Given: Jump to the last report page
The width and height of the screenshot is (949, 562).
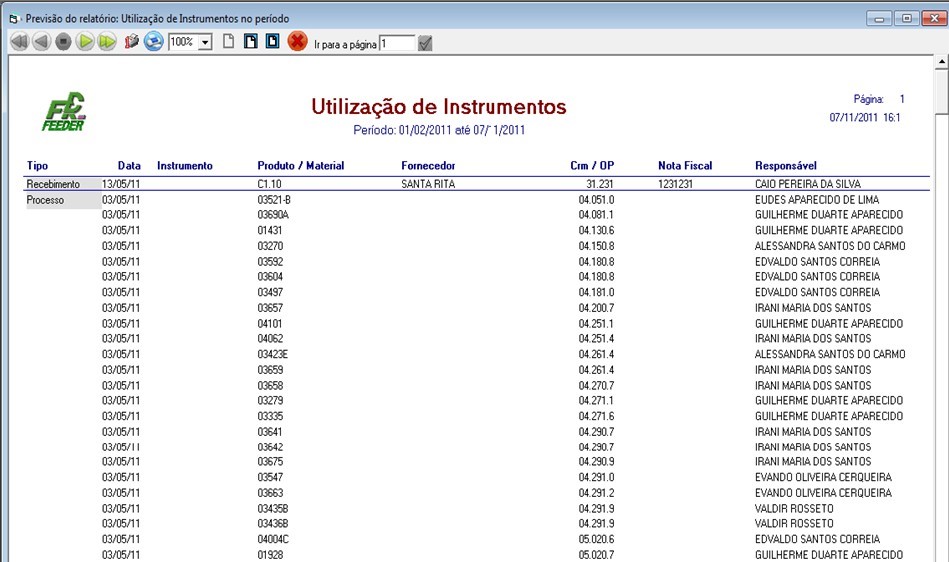Looking at the screenshot, I should 107,42.
